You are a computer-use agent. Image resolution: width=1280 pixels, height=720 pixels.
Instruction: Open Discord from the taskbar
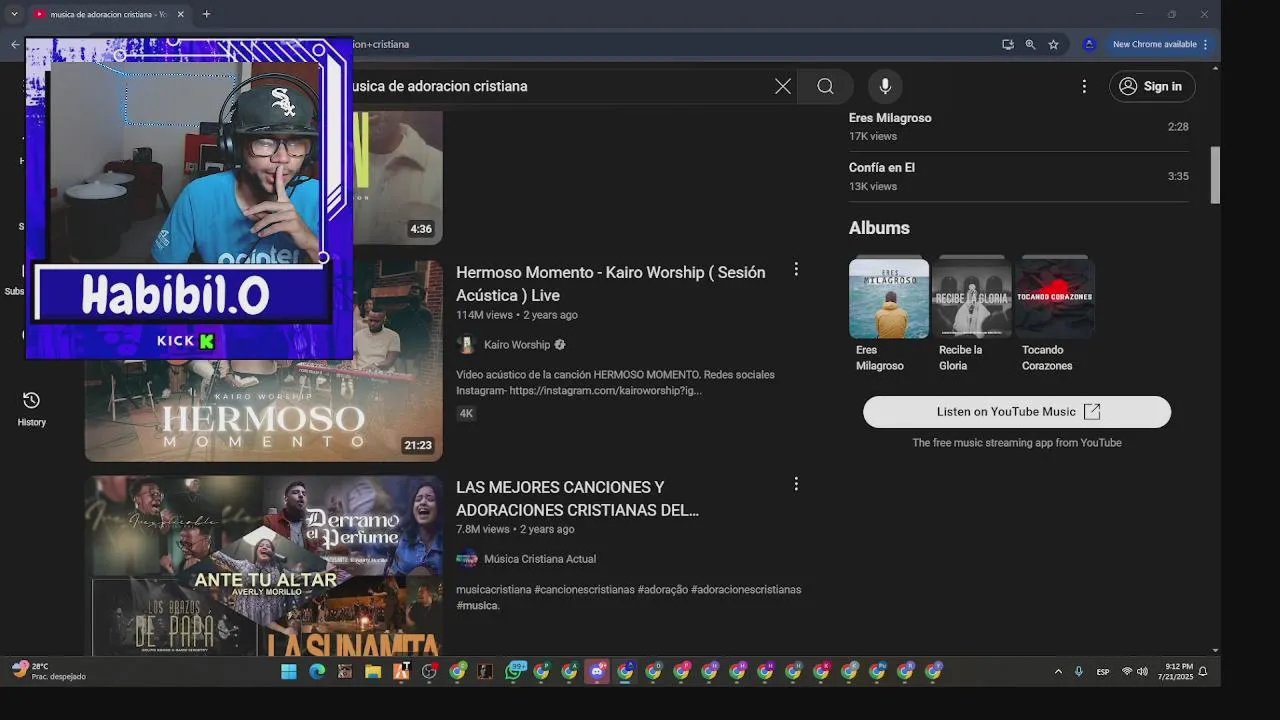pos(597,671)
